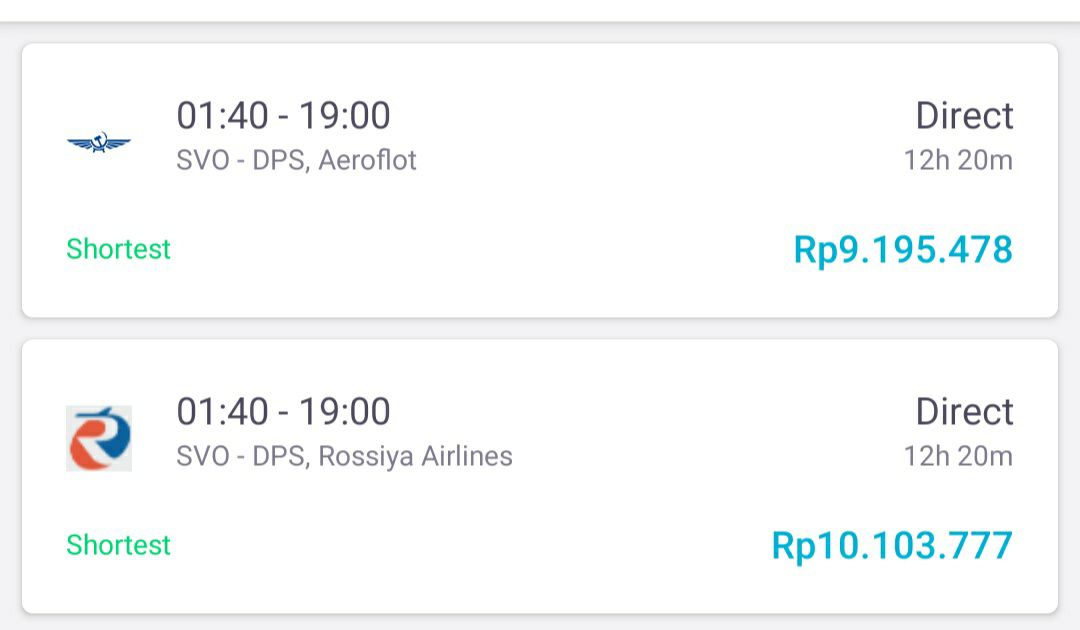Open the Aeroflot flight result card
This screenshot has height=630, width=1080.
click(x=540, y=180)
